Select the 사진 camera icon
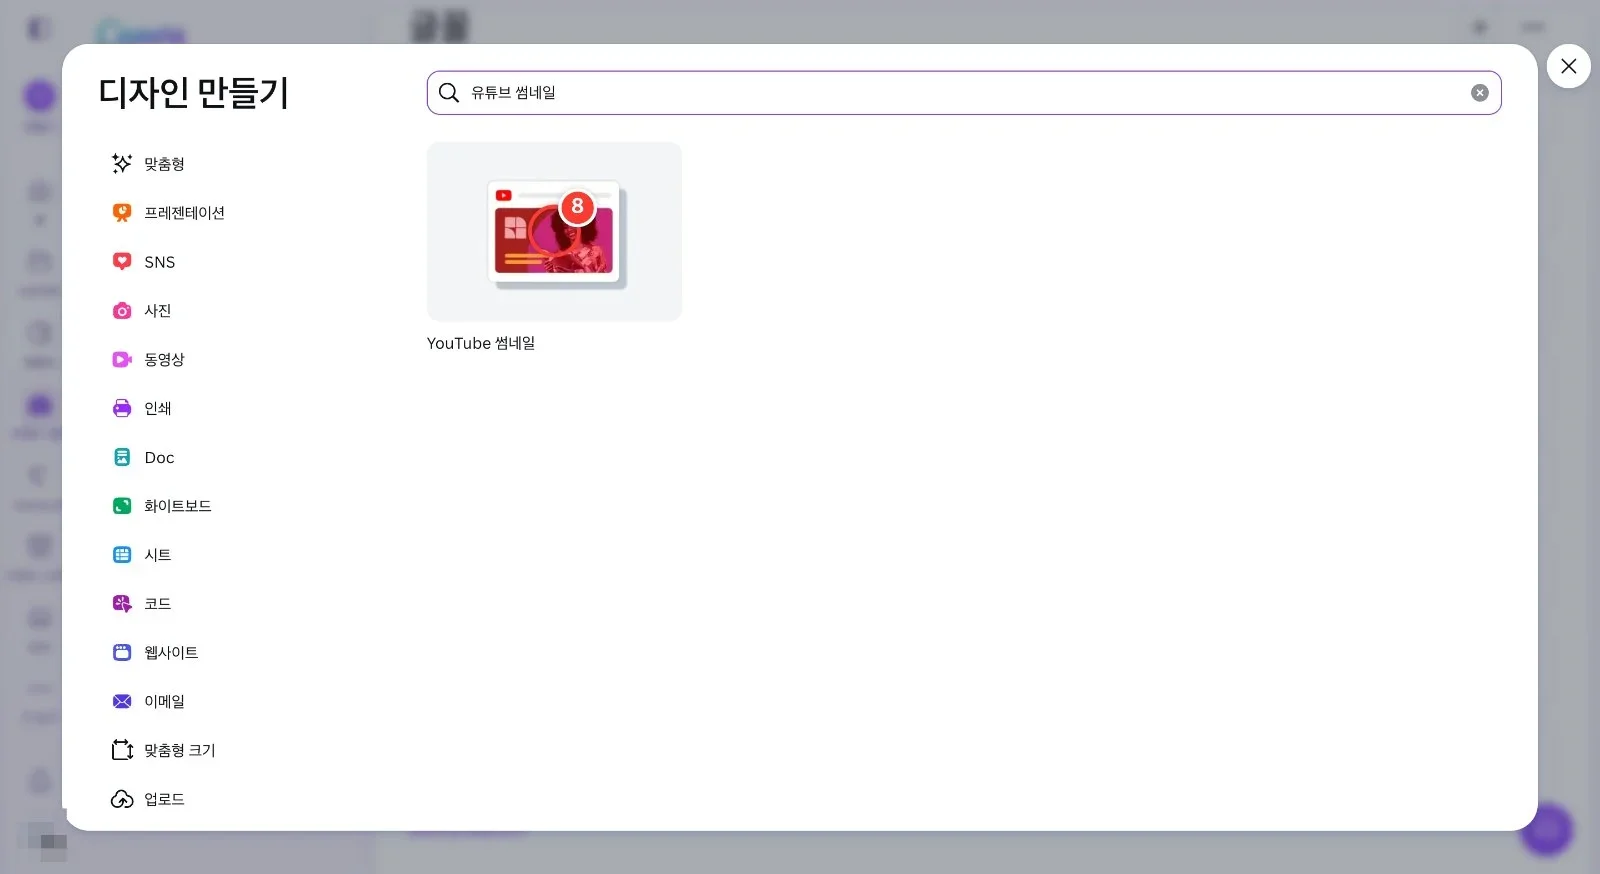This screenshot has width=1600, height=874. [122, 310]
